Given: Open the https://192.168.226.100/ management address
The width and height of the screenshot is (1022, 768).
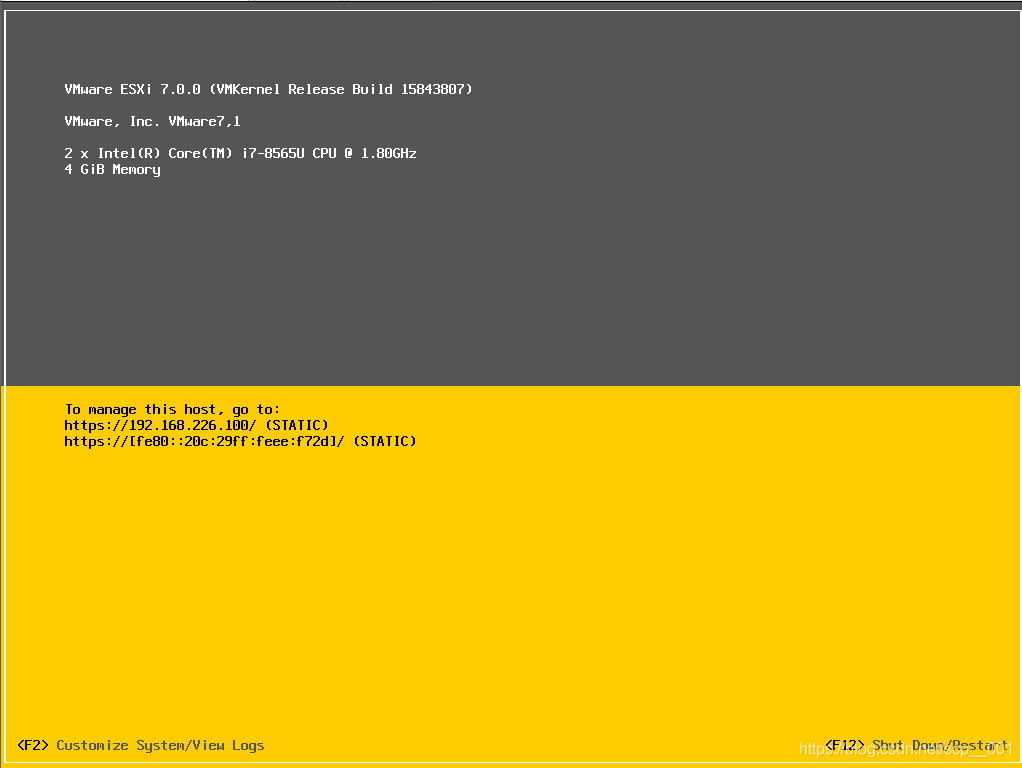Looking at the screenshot, I should tap(160, 425).
